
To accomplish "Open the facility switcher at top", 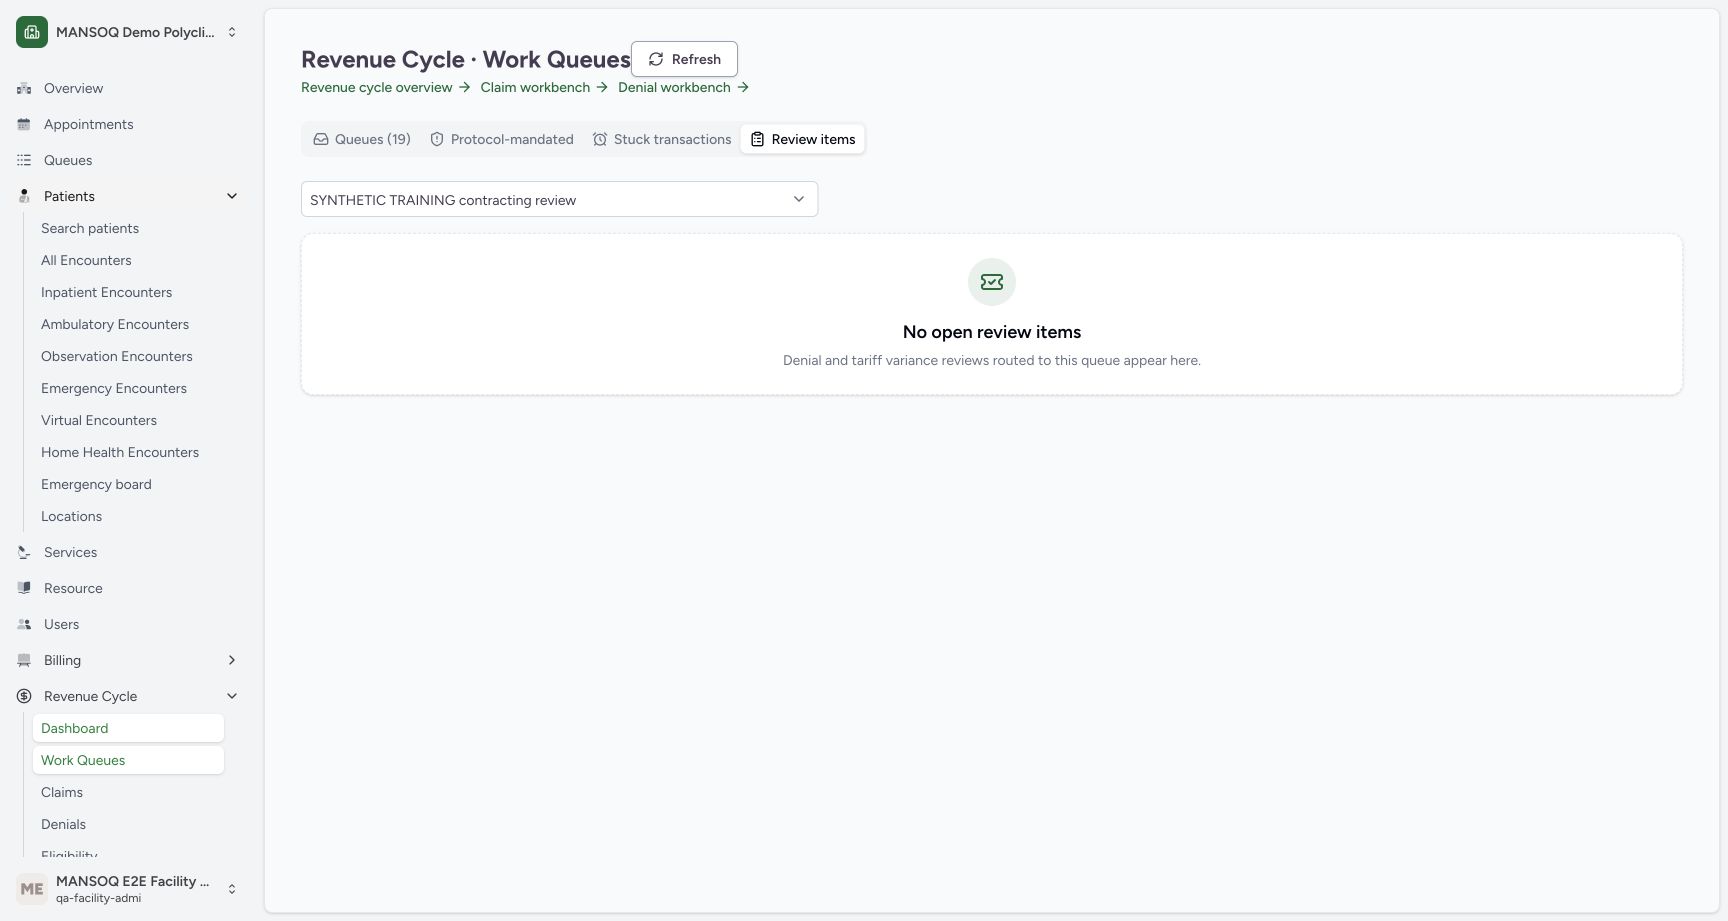I will pyautogui.click(x=128, y=32).
